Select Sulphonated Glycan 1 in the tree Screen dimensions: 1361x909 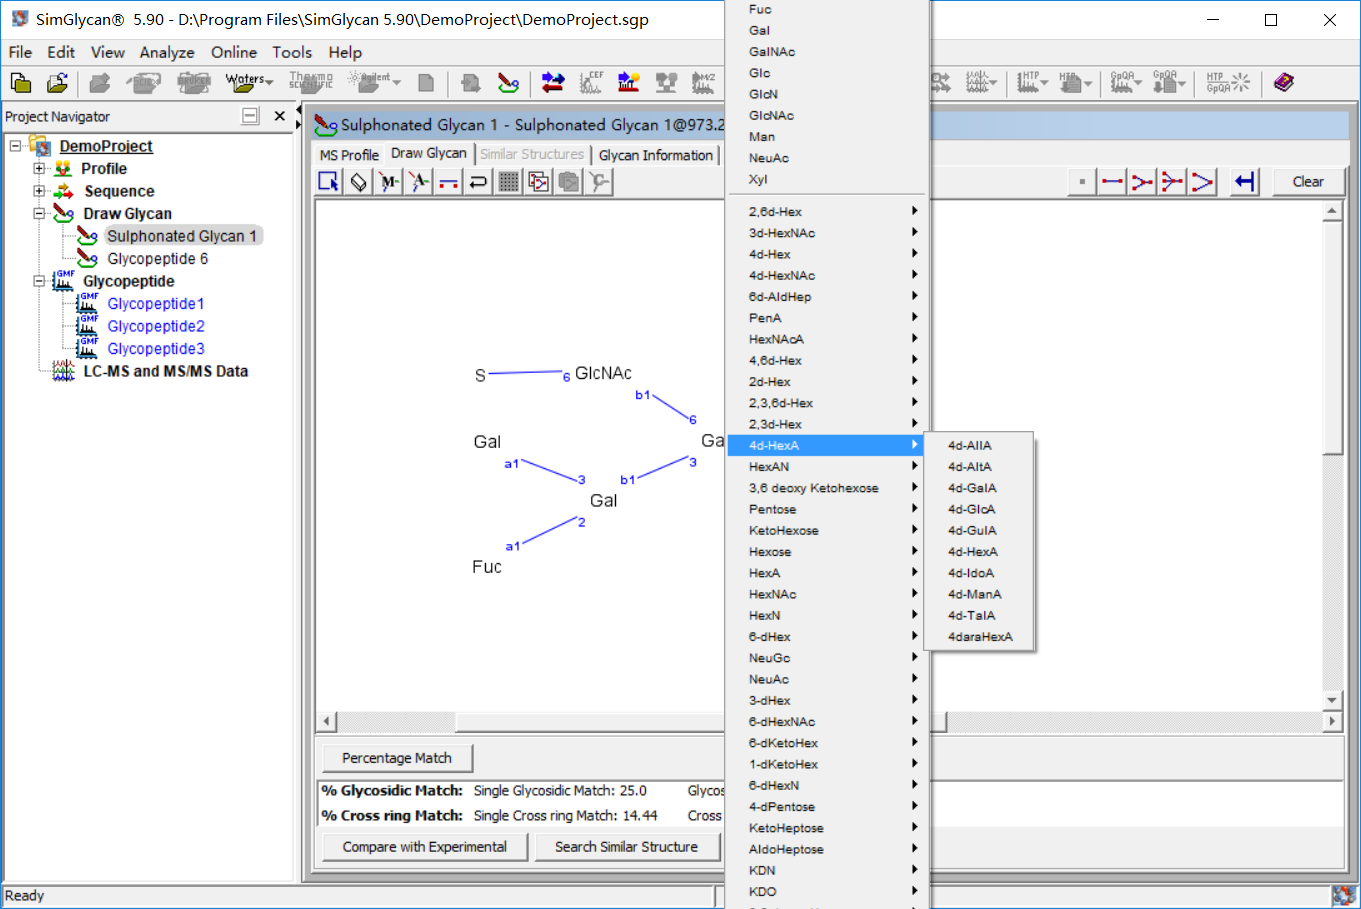182,236
